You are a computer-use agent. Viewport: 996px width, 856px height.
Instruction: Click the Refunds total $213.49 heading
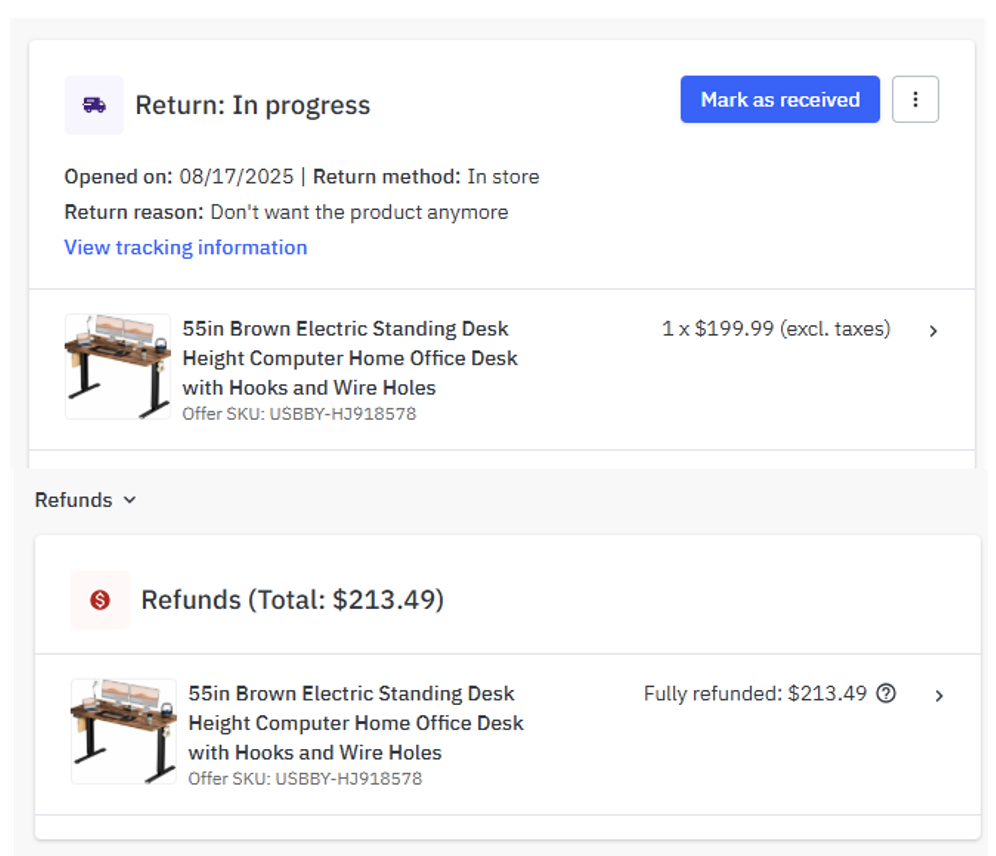point(292,600)
